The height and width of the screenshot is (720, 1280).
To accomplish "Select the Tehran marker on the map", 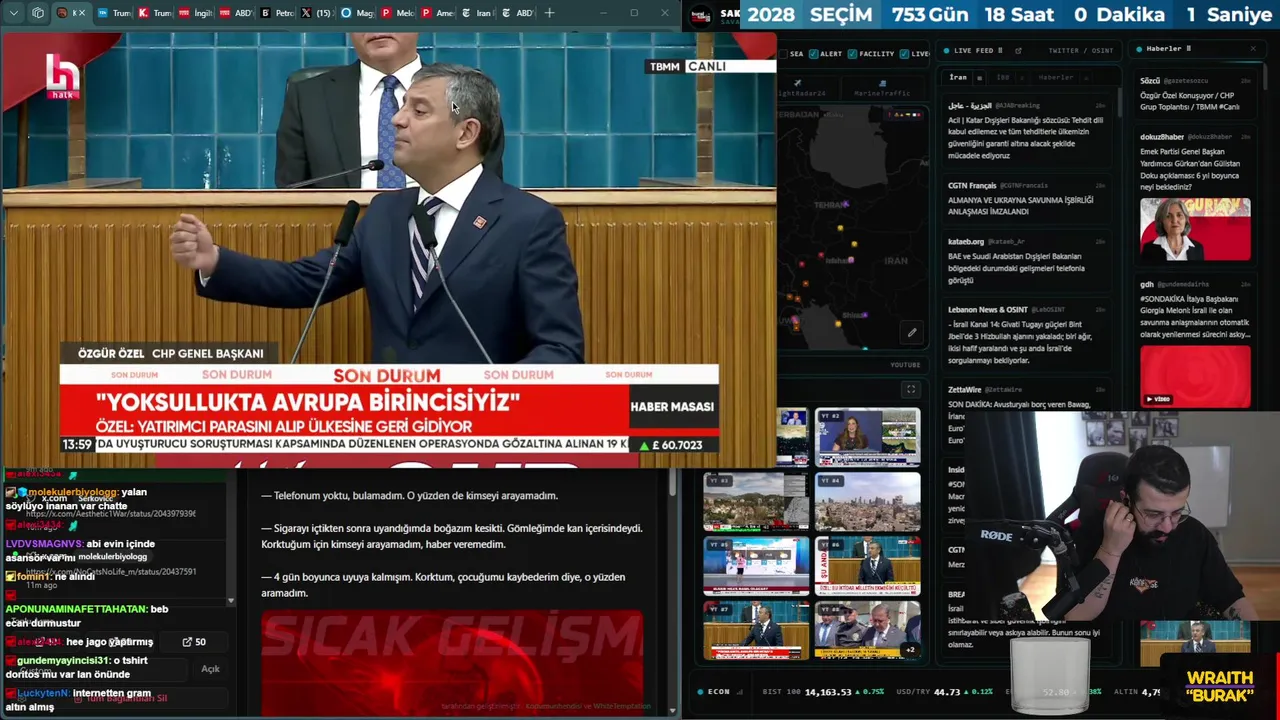I will click(x=846, y=204).
